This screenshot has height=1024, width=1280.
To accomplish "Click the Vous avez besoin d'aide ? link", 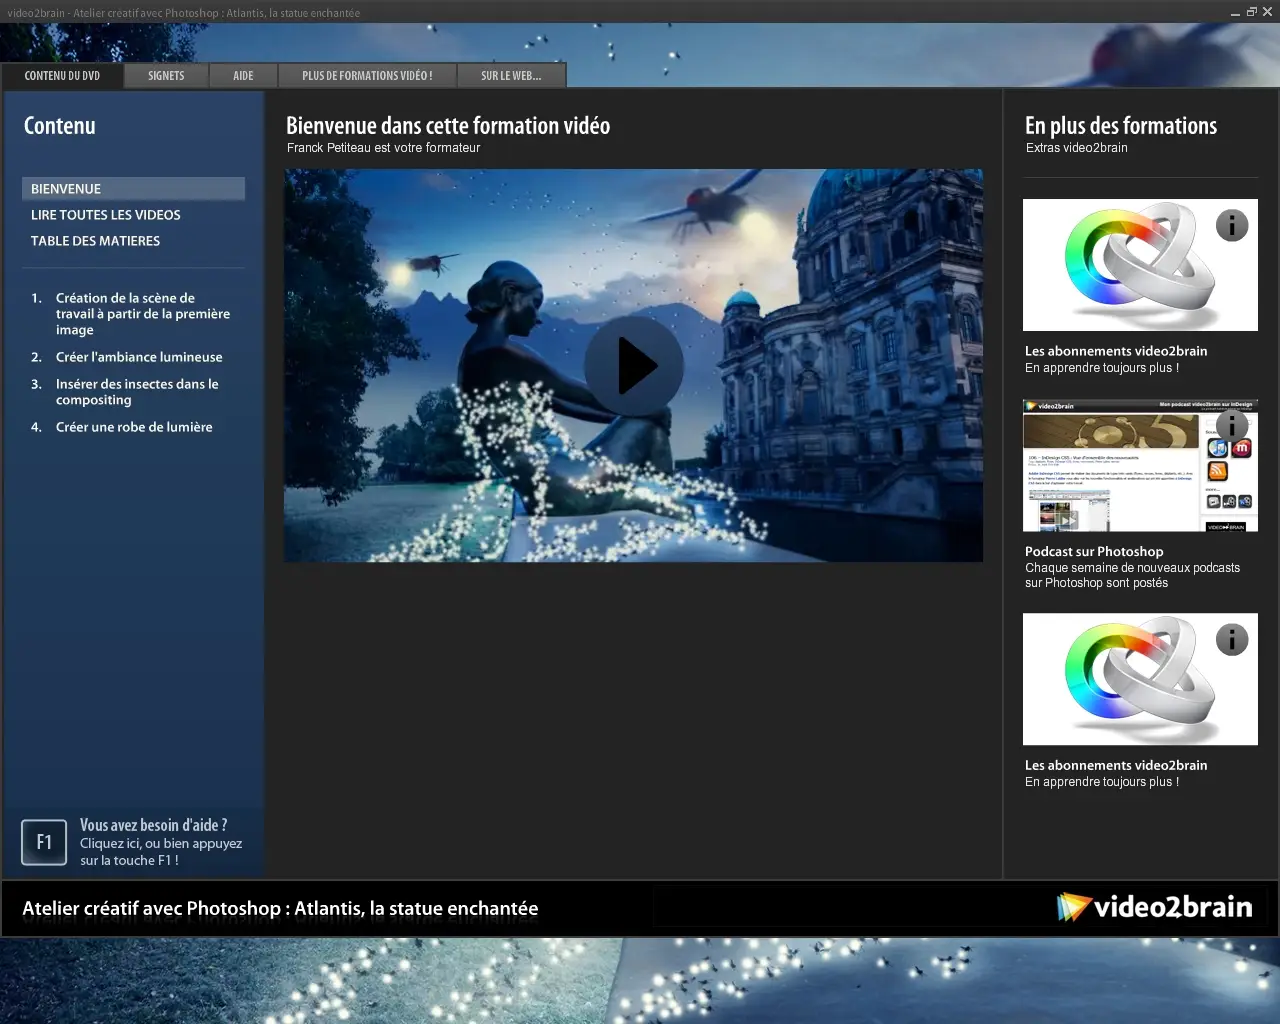I will (x=154, y=825).
